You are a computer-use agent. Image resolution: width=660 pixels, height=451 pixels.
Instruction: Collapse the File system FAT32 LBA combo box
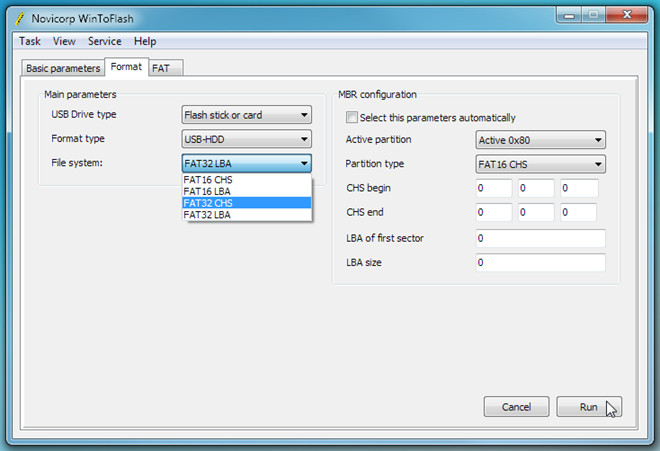(247, 163)
